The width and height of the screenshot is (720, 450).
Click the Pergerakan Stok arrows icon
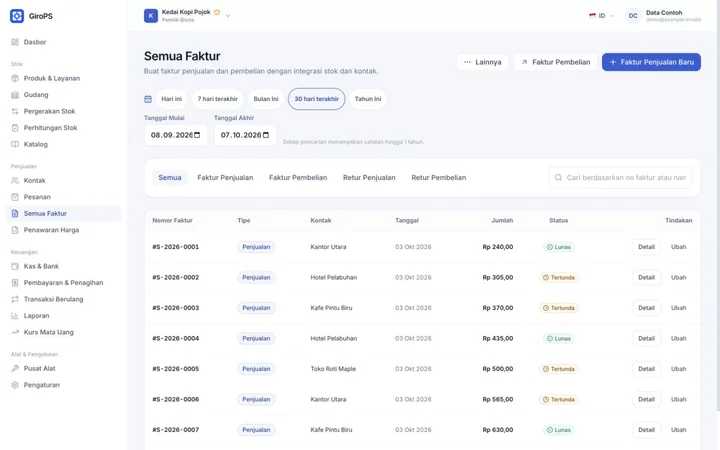[15, 112]
